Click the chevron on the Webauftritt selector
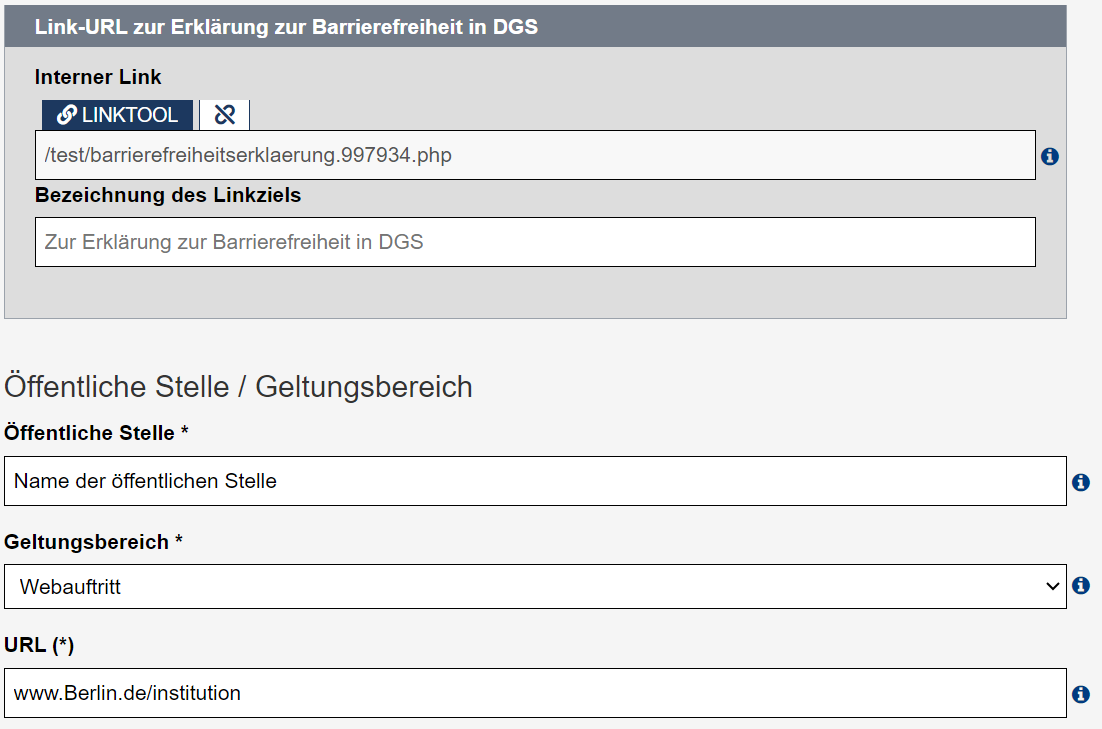The image size is (1102, 729). coord(1053,586)
